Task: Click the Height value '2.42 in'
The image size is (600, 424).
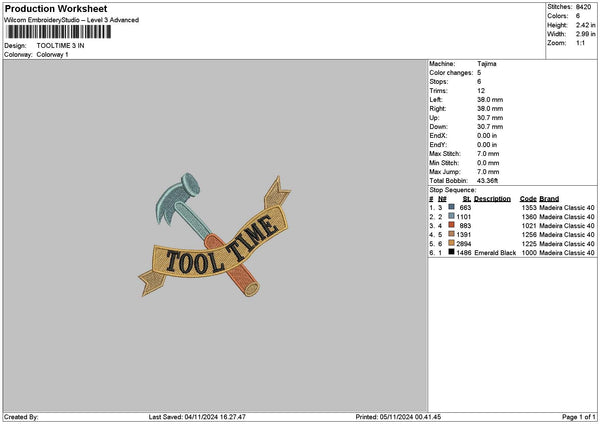Action: click(585, 25)
